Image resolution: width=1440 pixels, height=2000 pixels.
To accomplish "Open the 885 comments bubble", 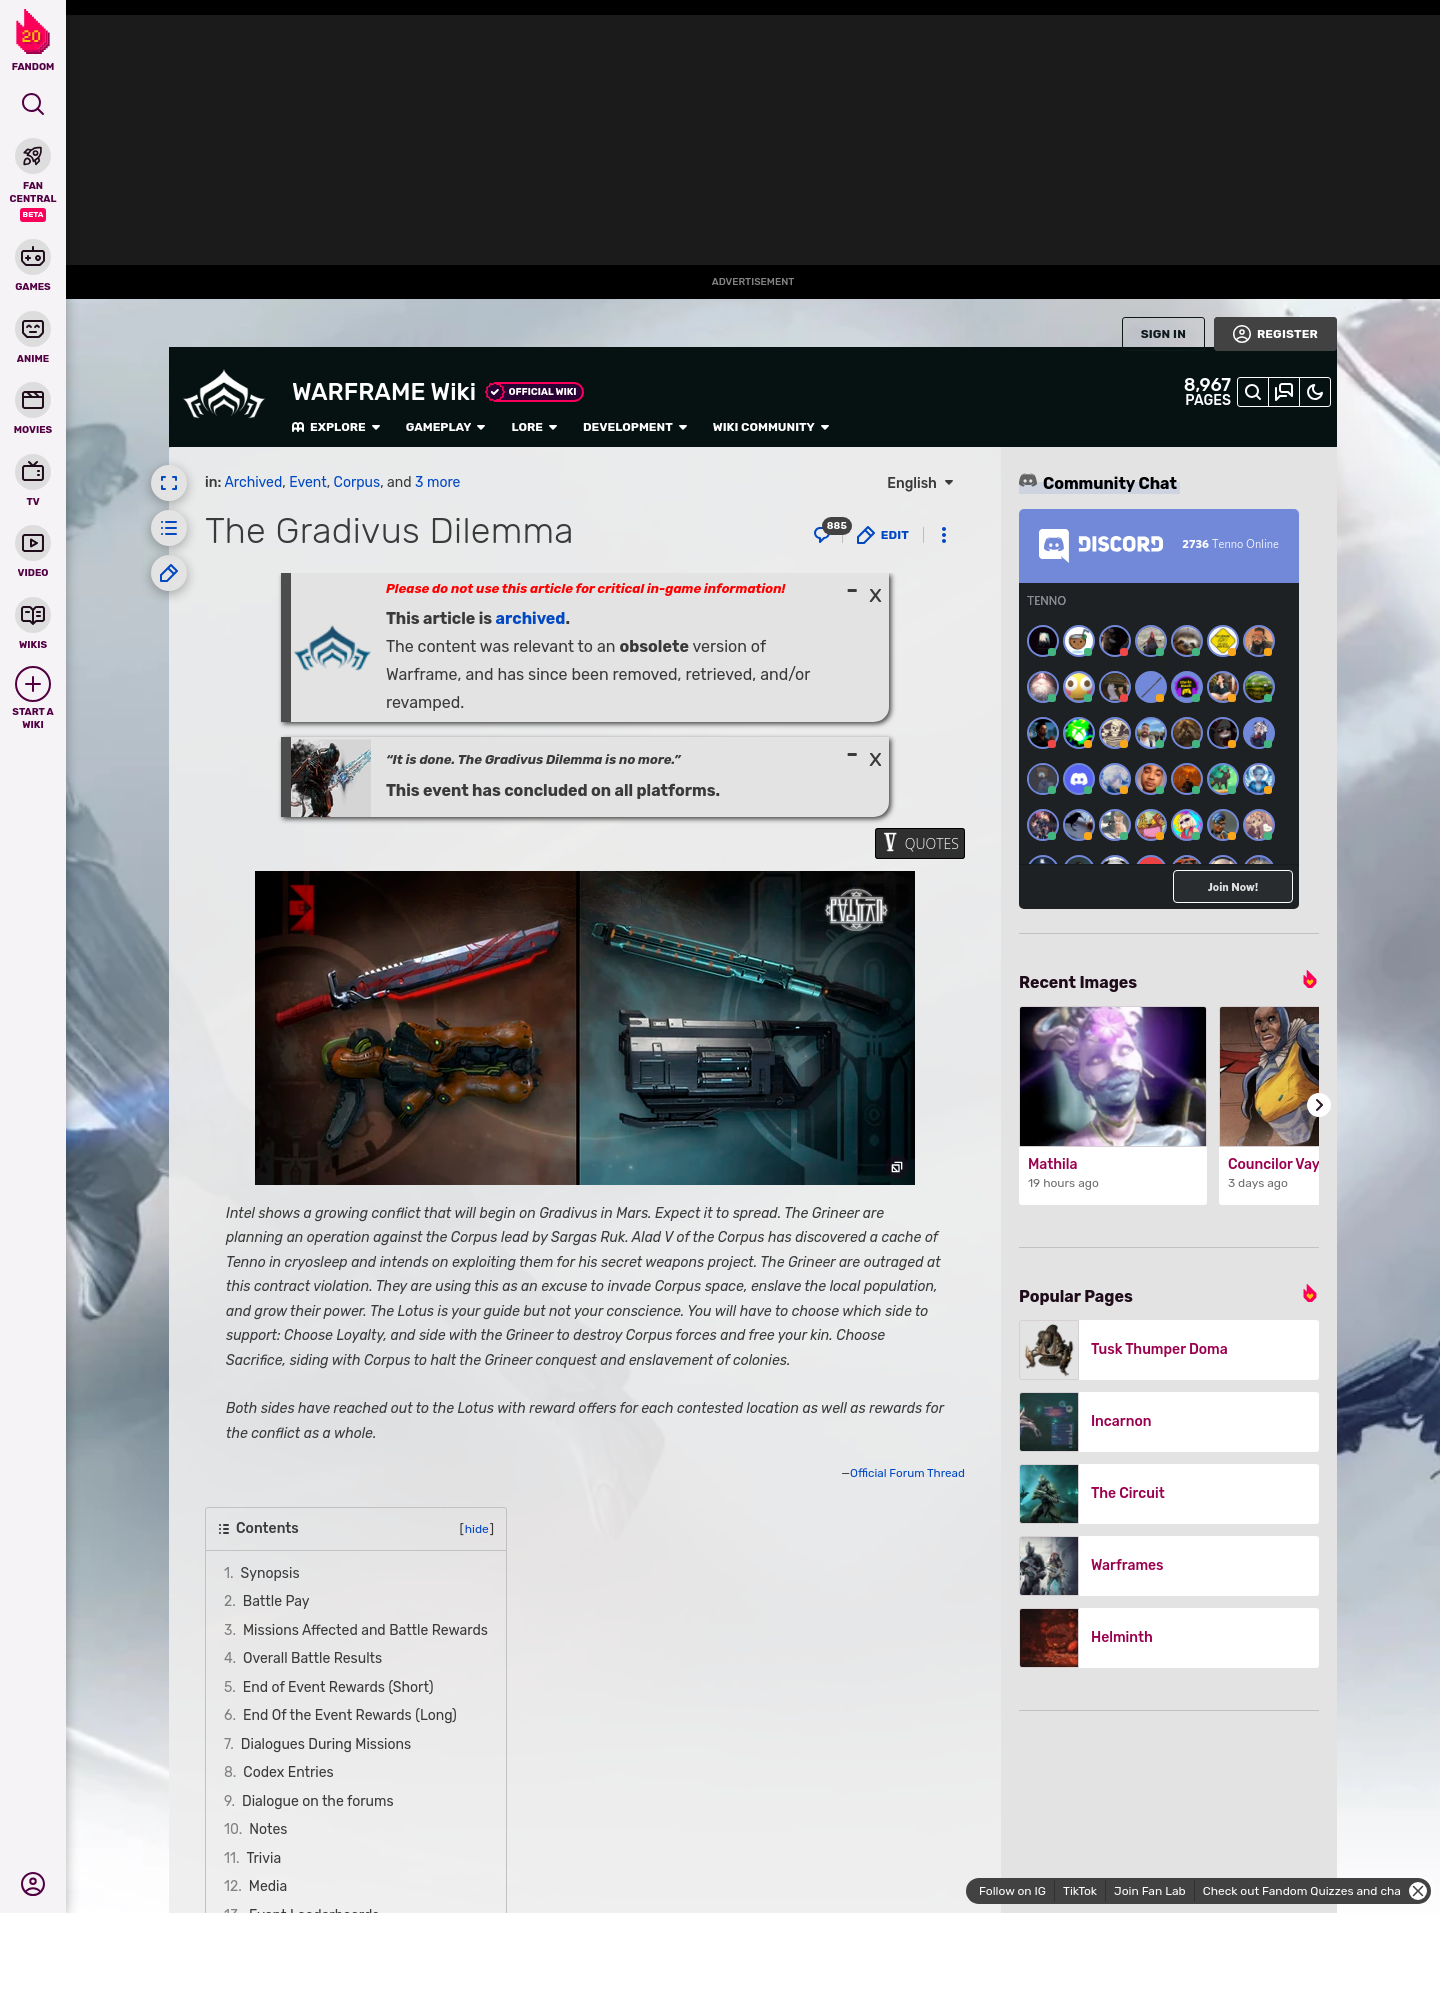I will (830, 531).
